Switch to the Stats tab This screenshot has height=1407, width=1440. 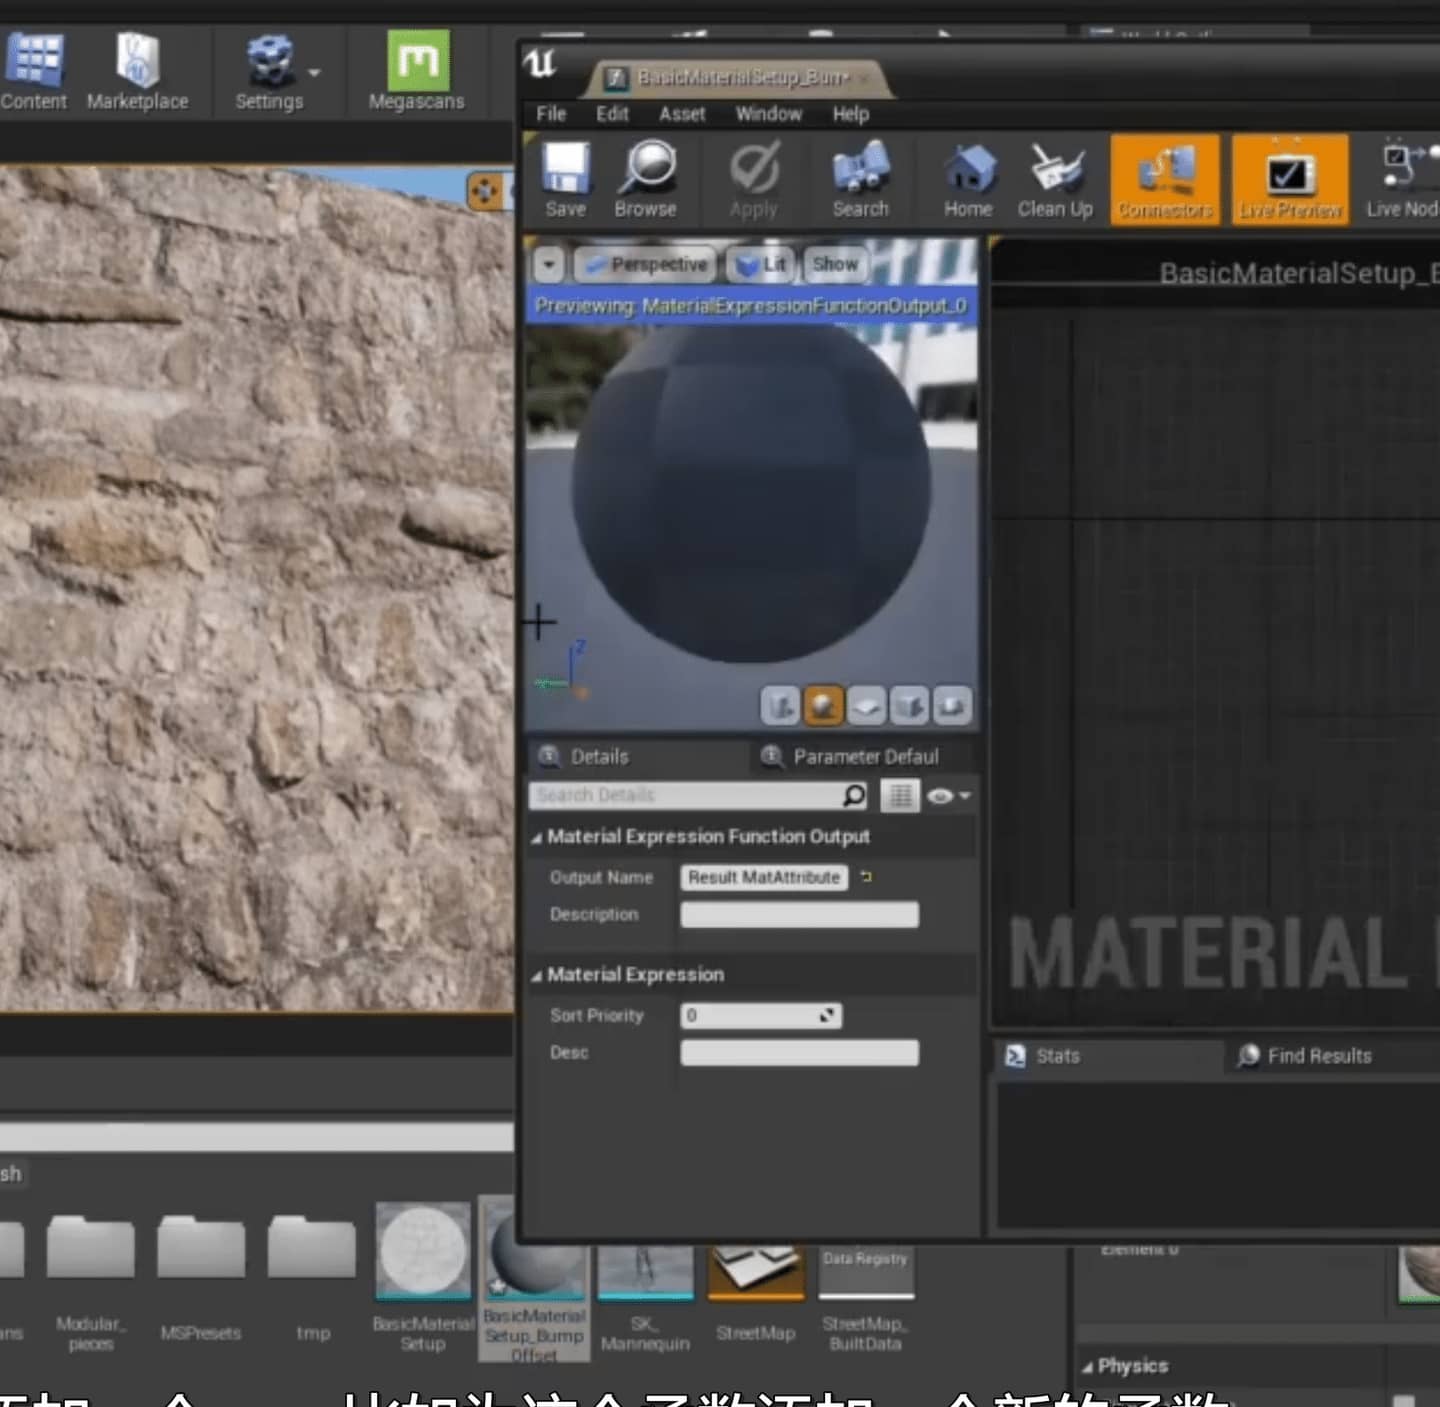pos(1057,1056)
